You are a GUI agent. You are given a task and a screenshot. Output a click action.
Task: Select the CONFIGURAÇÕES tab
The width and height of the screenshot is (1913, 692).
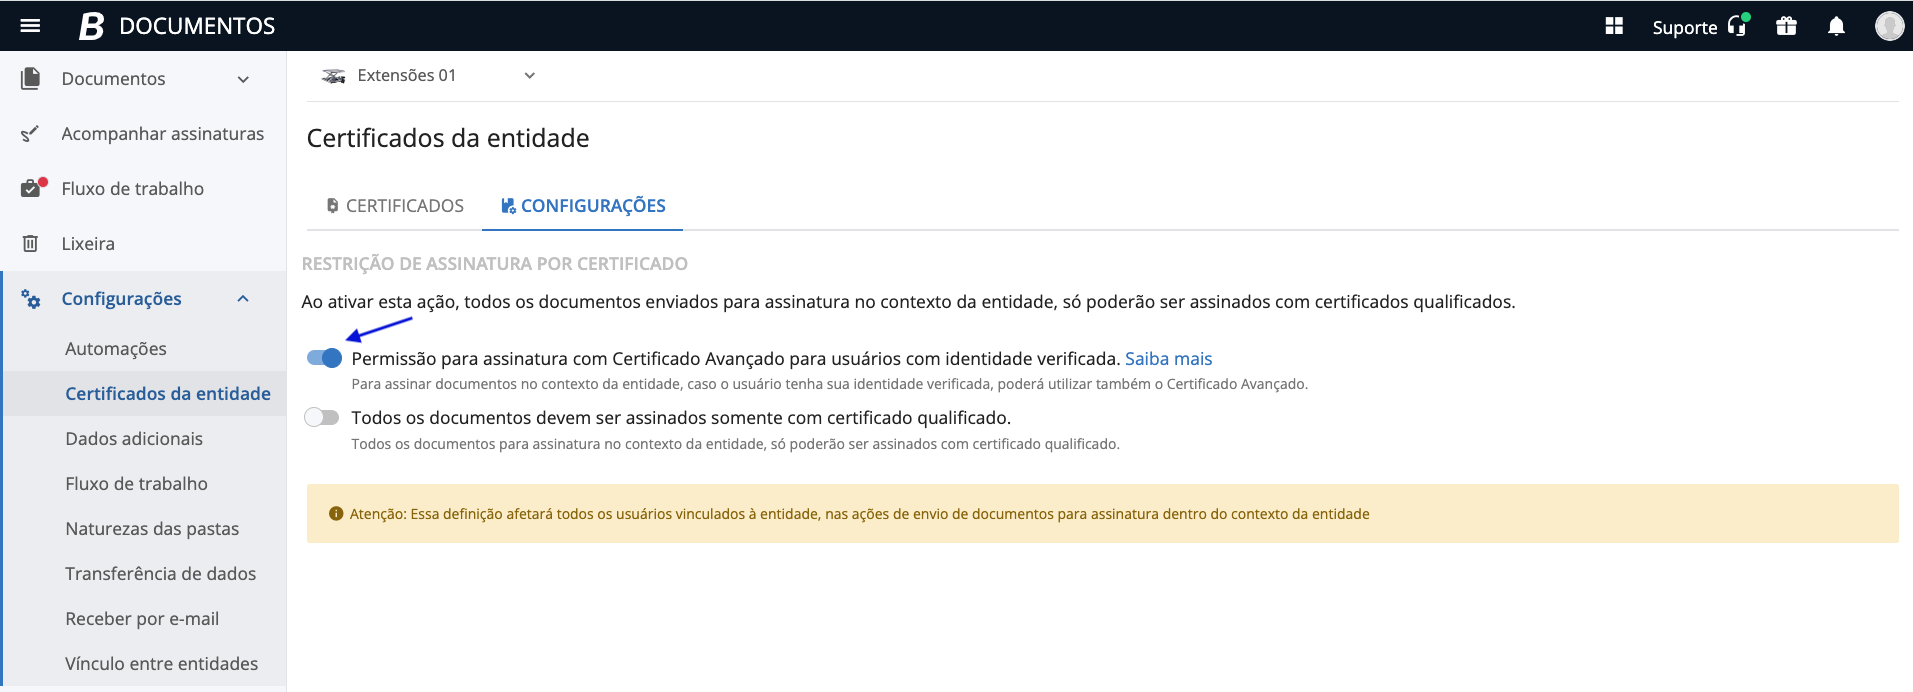pyautogui.click(x=583, y=206)
